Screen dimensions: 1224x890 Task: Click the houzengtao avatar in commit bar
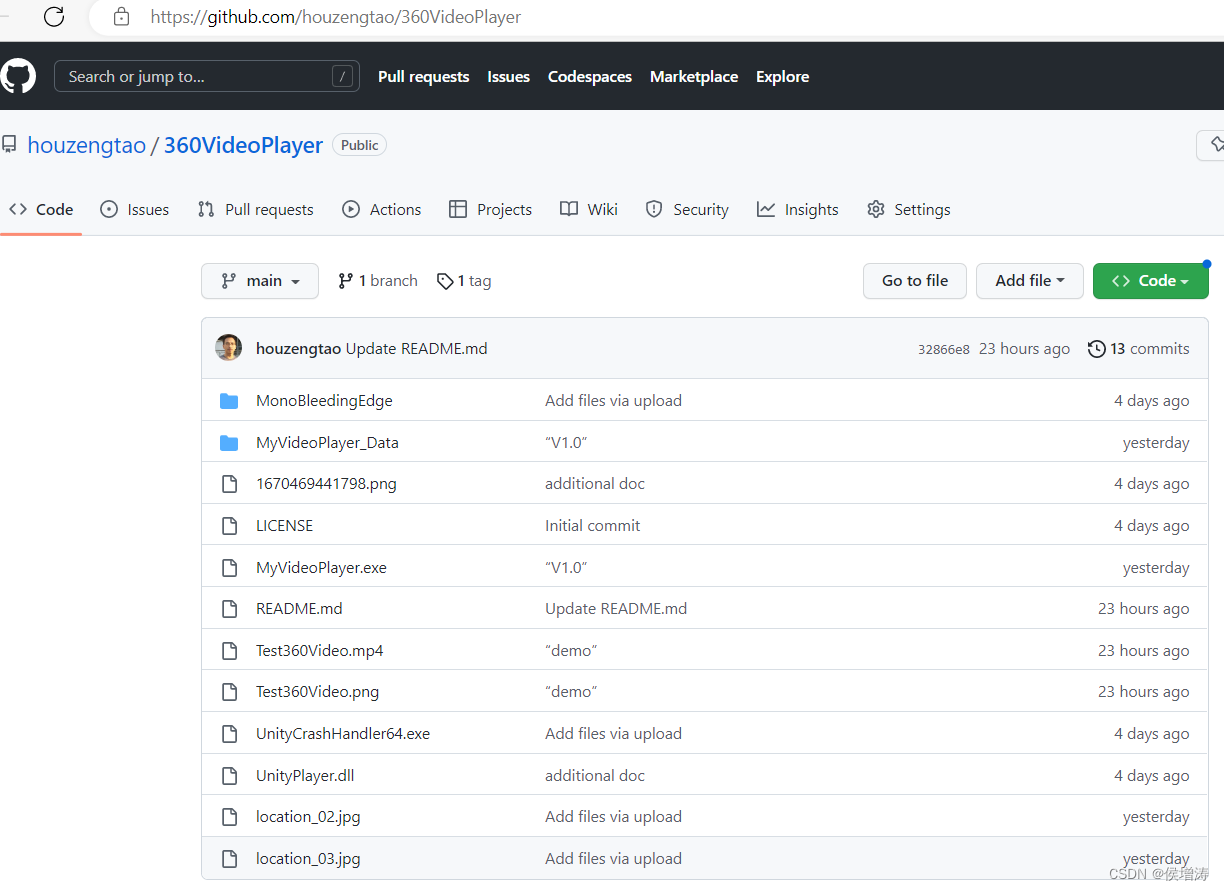point(229,348)
